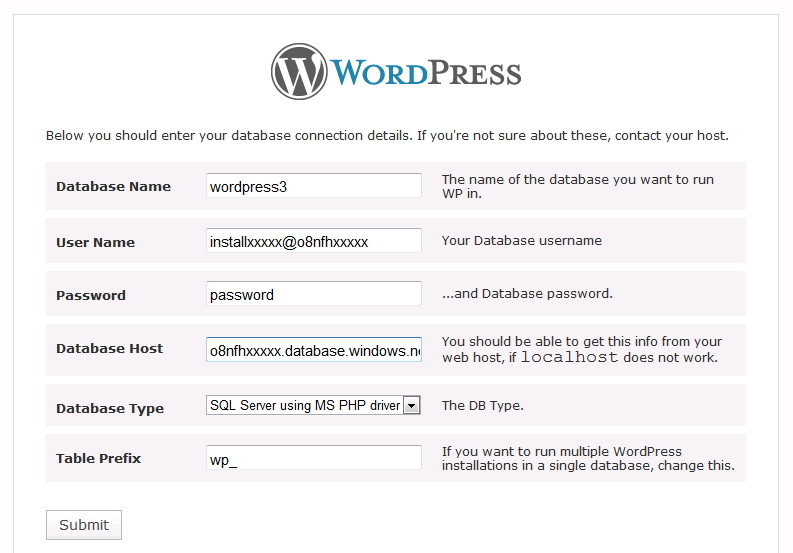Click the multiple WordPress installations hint

(x=588, y=458)
